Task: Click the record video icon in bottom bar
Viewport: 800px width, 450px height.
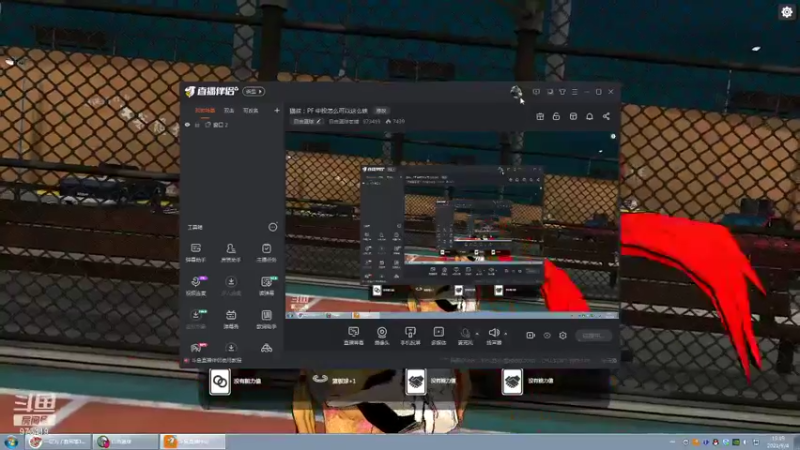Action: pos(531,335)
